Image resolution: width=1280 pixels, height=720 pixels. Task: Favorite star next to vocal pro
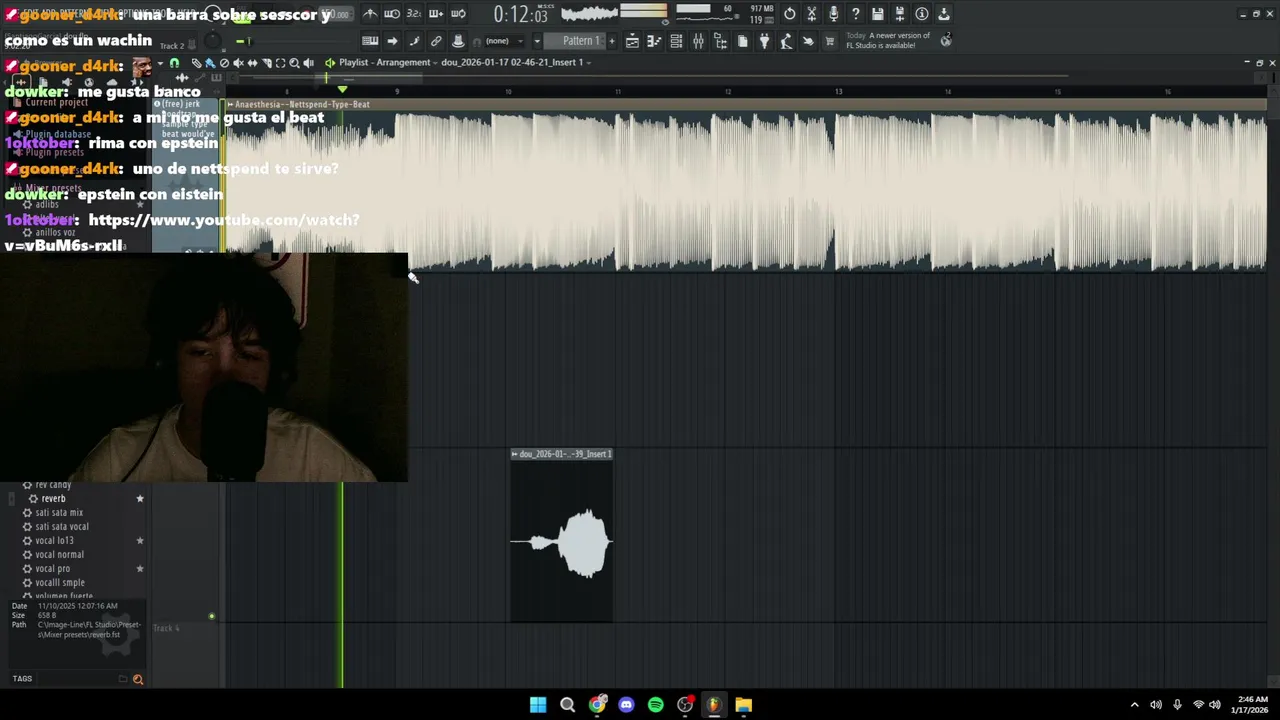coord(140,568)
